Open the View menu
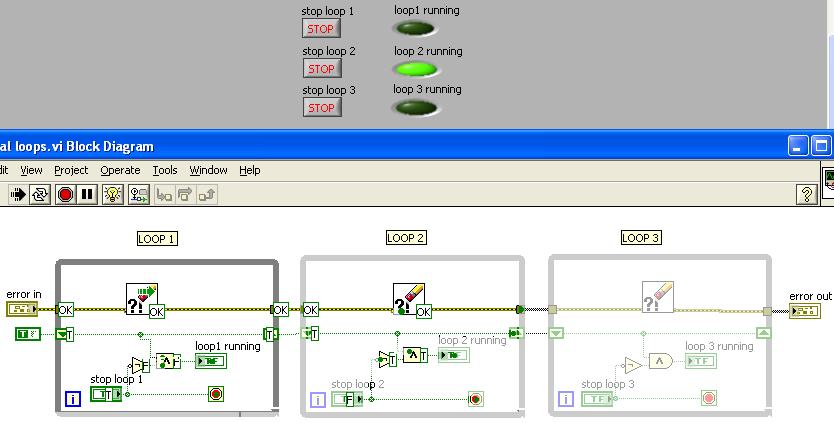Viewport: 834px width, 423px height. pos(31,170)
